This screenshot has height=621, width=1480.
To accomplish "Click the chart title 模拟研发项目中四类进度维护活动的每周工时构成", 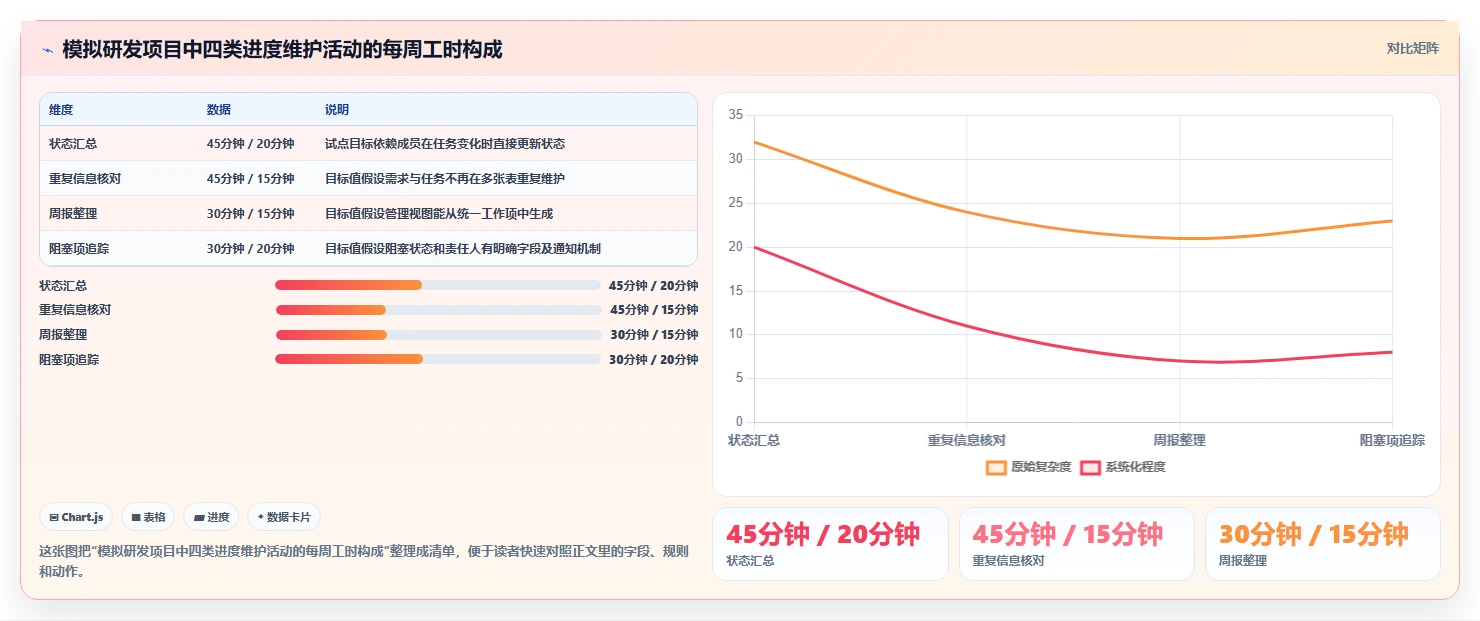I will click(282, 49).
